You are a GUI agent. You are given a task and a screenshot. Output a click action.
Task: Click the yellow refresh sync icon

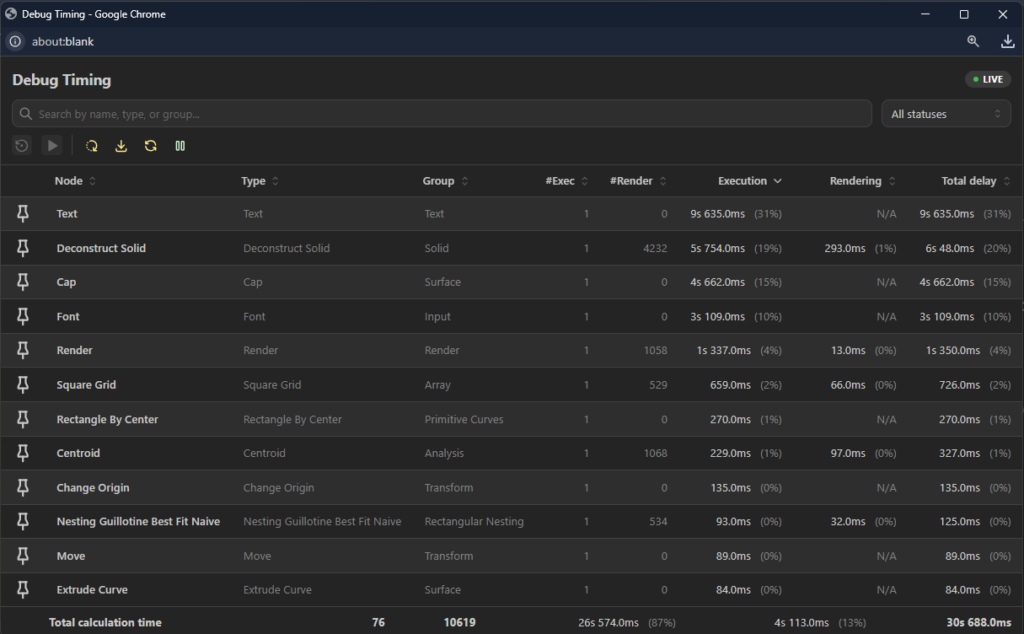tap(150, 146)
